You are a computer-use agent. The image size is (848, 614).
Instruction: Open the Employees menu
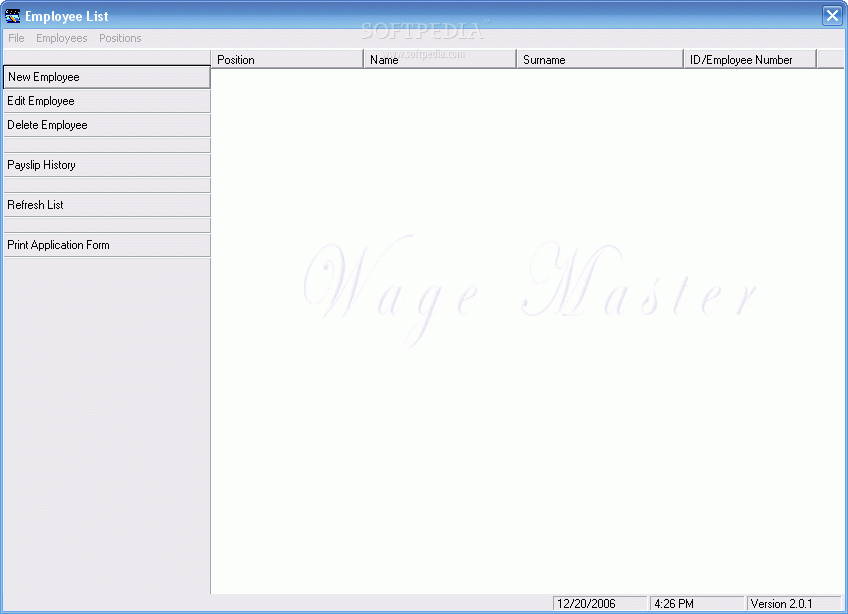[62, 38]
